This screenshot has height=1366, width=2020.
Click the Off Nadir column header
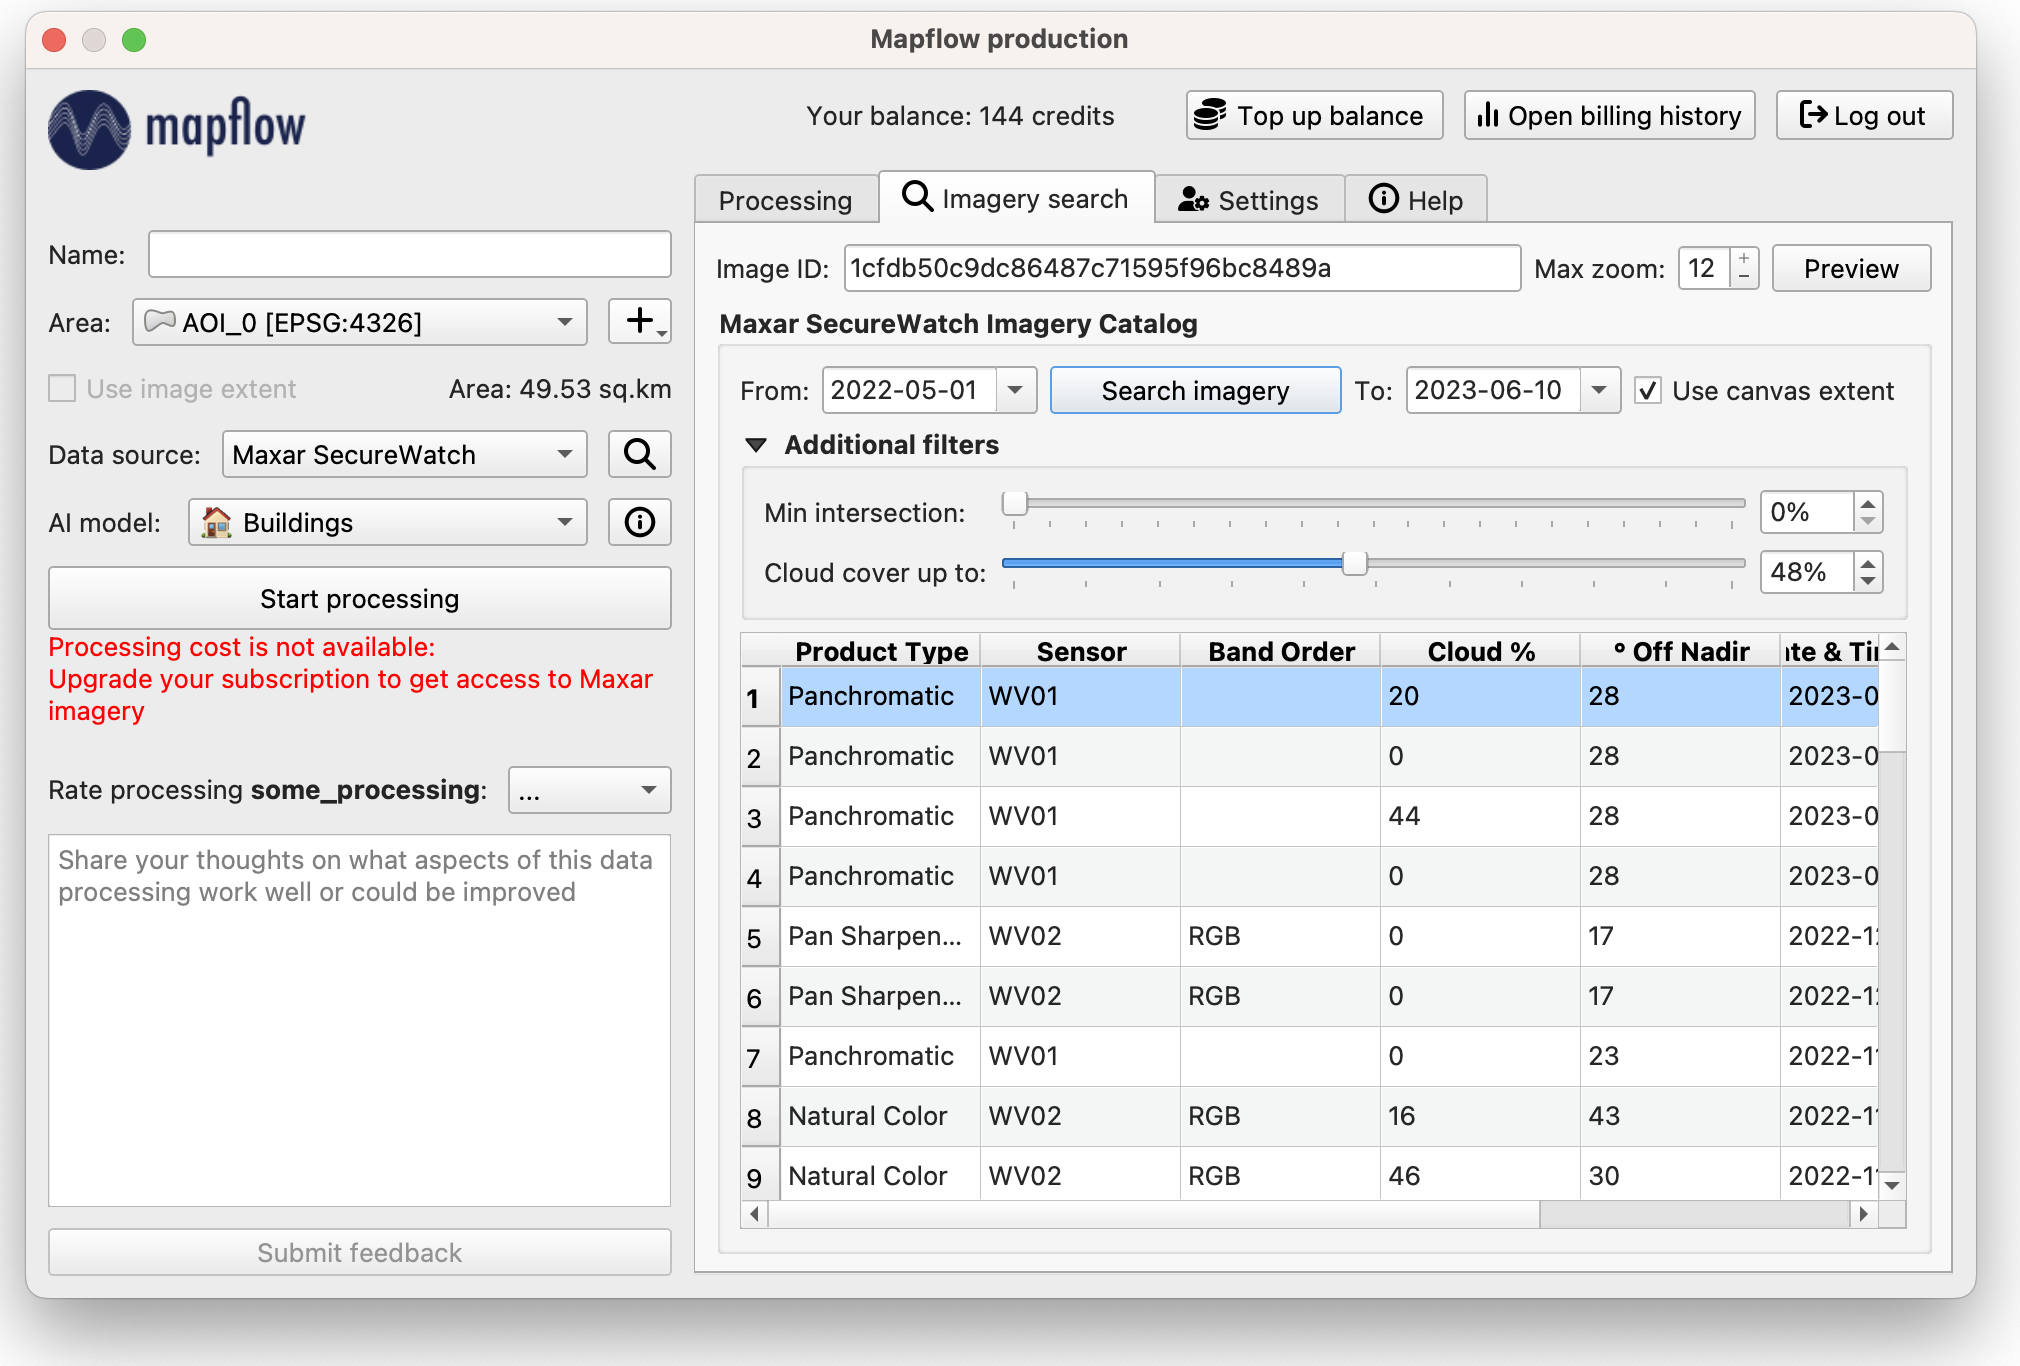tap(1681, 651)
